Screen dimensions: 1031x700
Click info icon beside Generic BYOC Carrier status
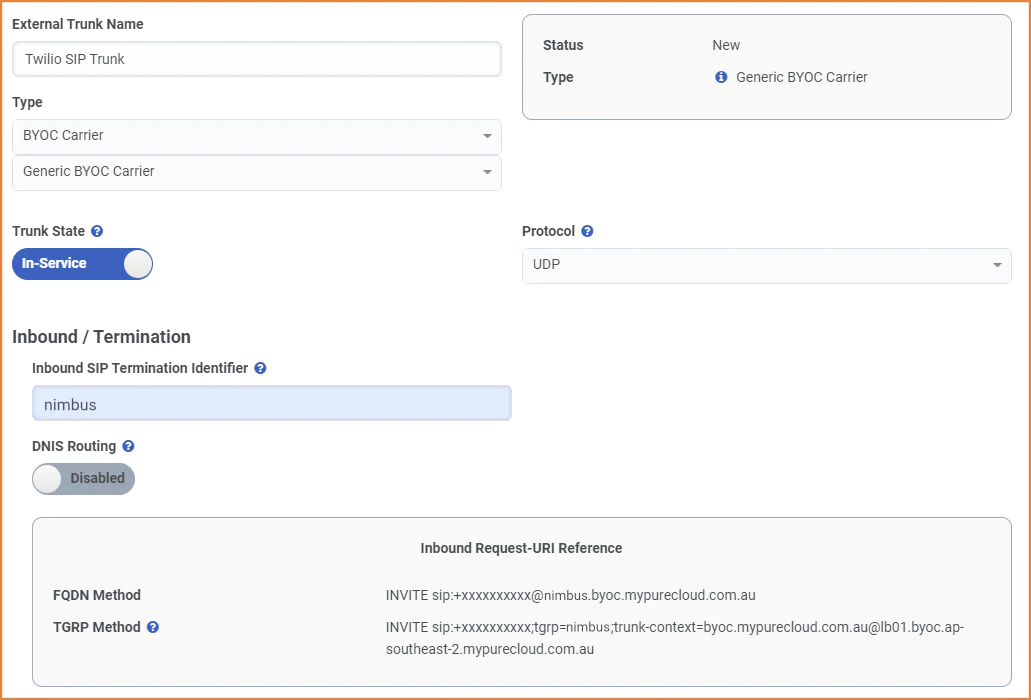[x=721, y=77]
